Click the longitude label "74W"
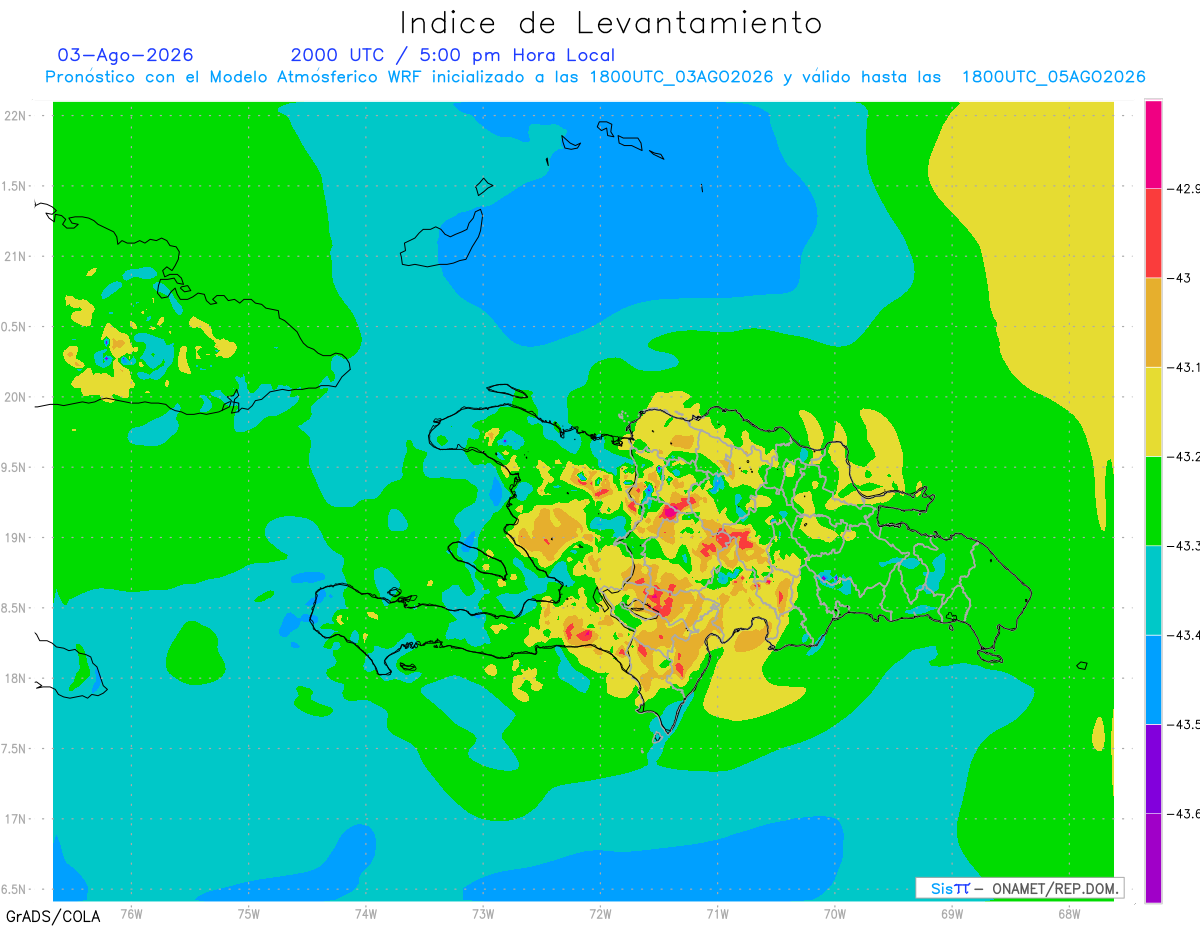 tap(366, 913)
